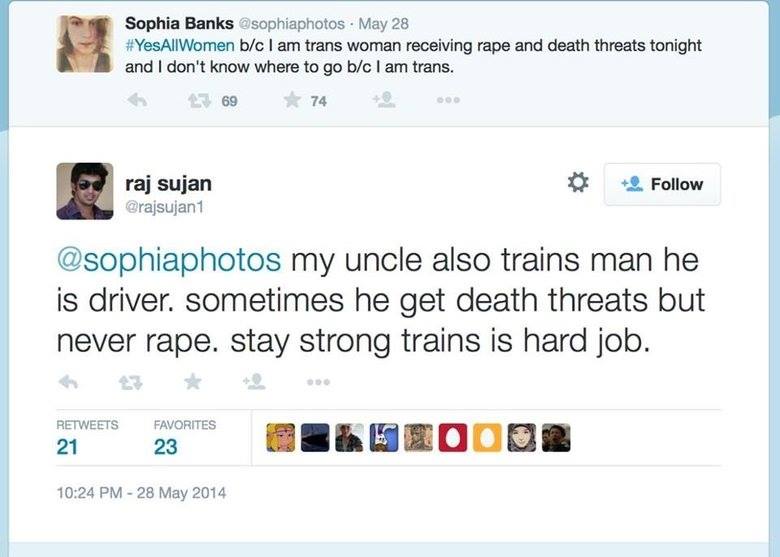Open raj sujan's profile picture
The image size is (780, 557).
[x=84, y=191]
